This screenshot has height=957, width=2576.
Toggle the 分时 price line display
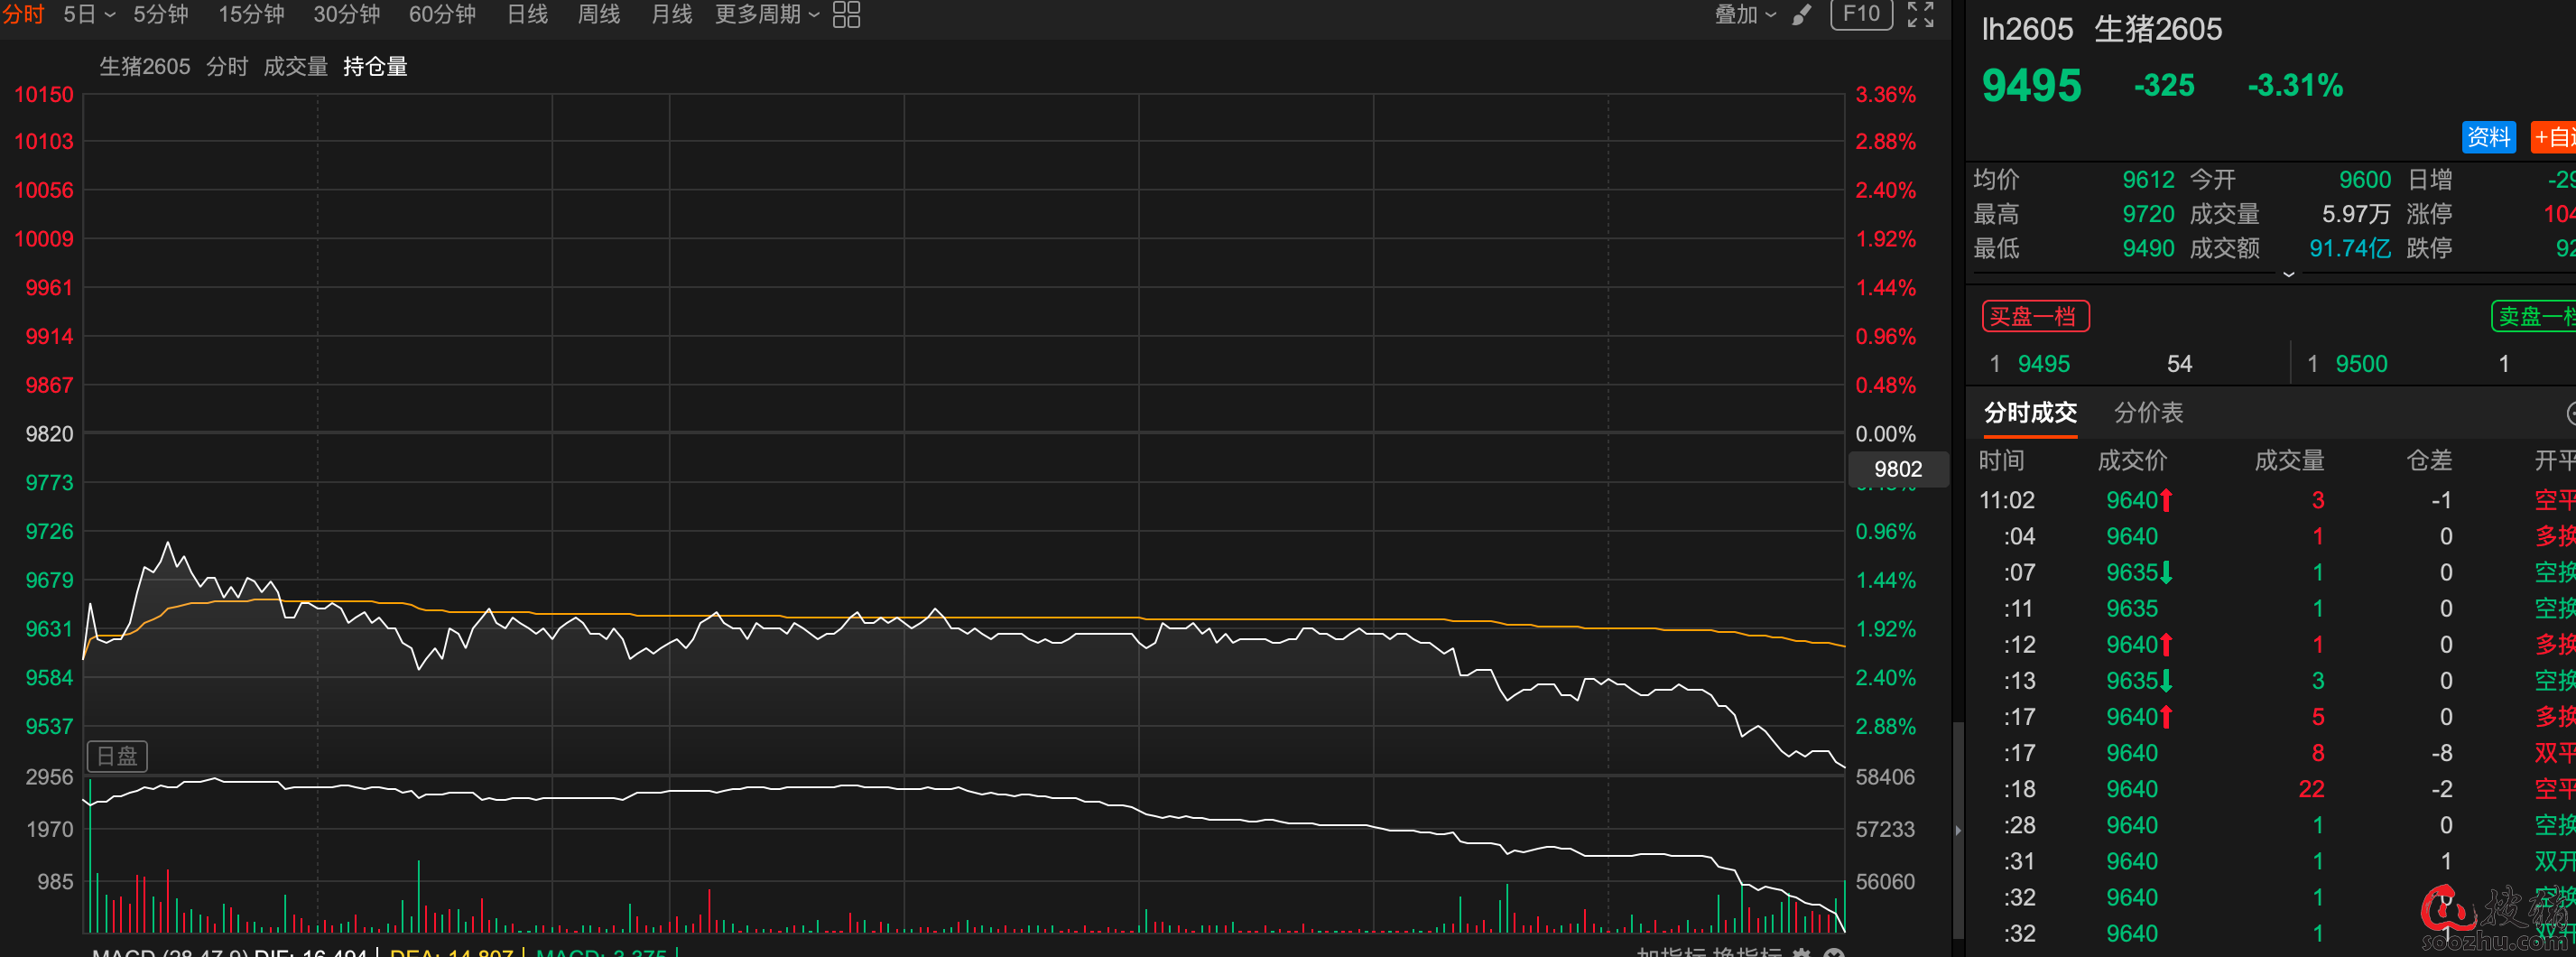click(227, 67)
